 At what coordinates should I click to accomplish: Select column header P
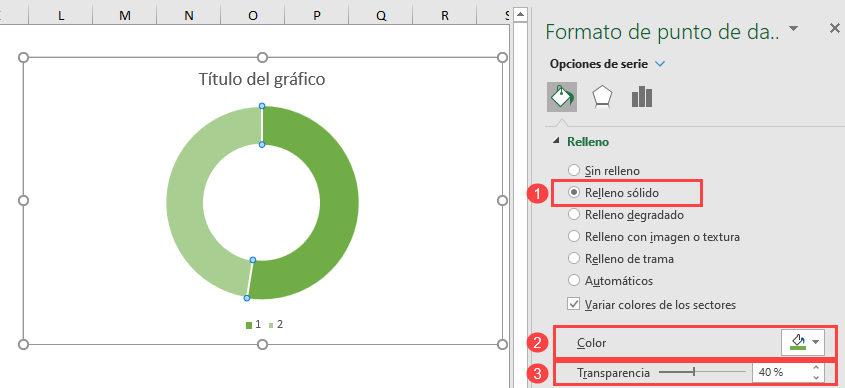(317, 16)
